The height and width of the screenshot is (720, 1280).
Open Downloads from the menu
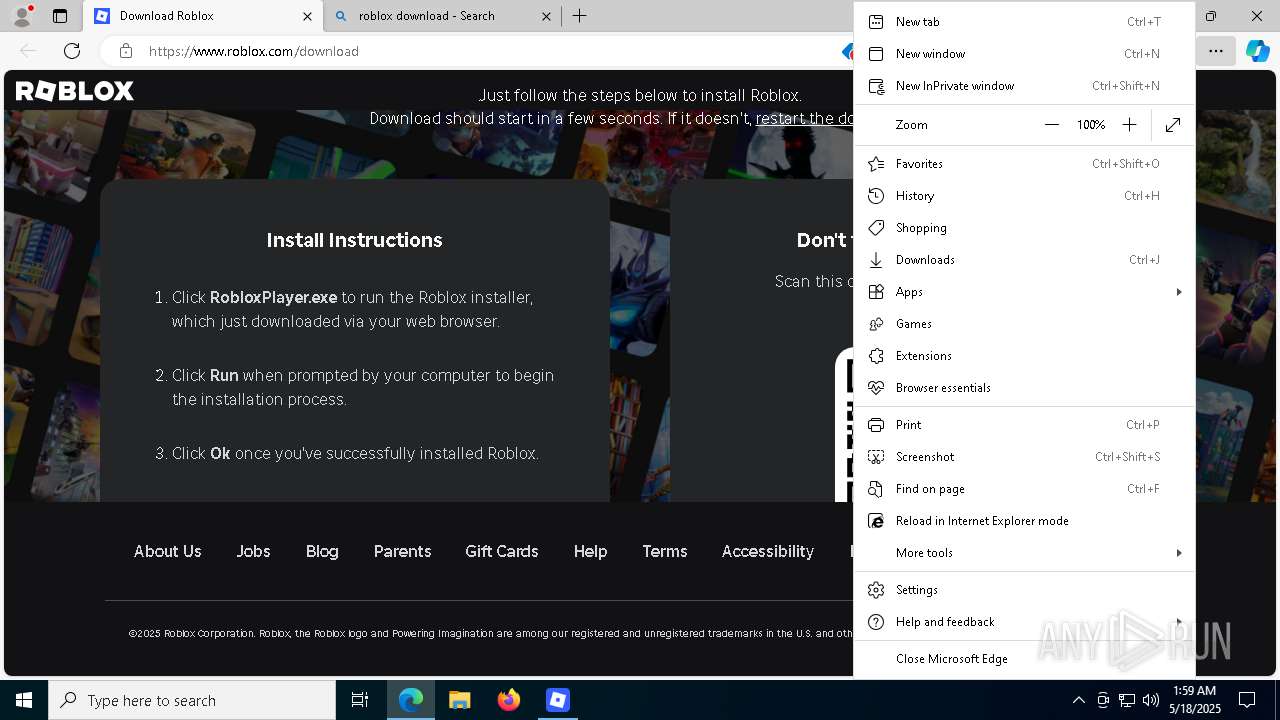[1024, 260]
